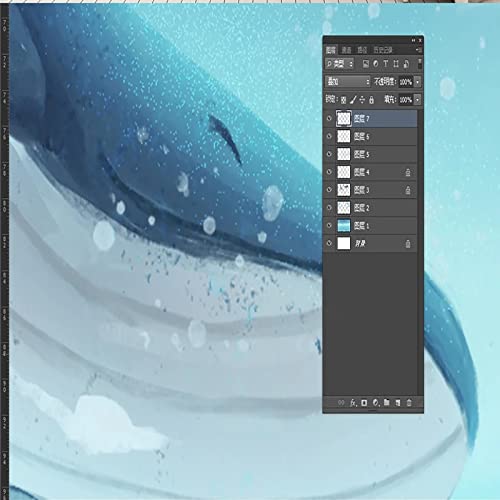Click the layers panel vertical scrollbar
This screenshot has width=500, height=500.
[420, 252]
